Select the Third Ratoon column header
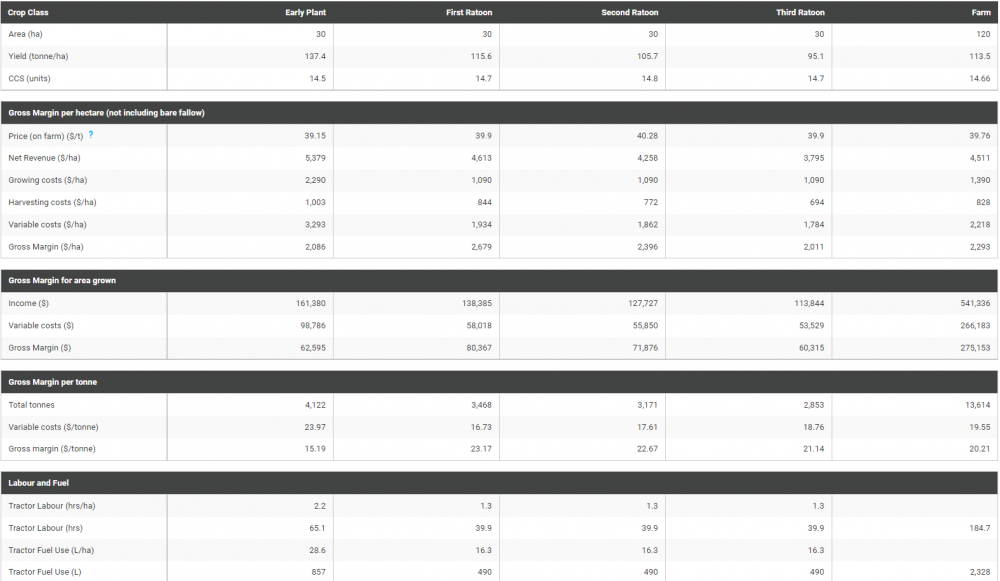Viewport: 1000px width, 581px height. [800, 12]
